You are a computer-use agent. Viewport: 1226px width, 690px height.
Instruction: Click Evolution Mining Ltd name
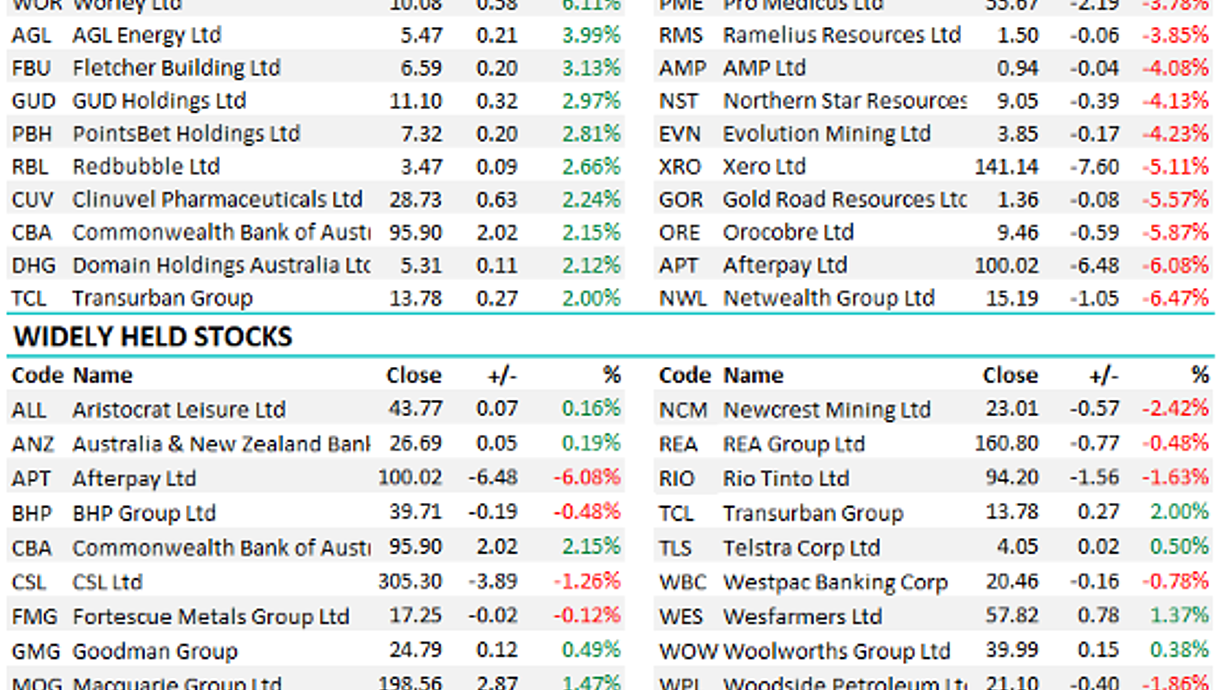pos(827,134)
